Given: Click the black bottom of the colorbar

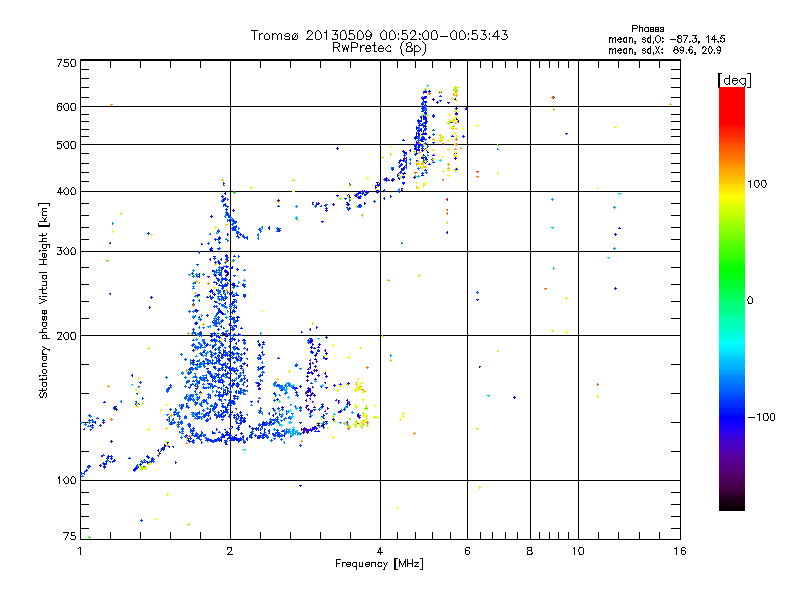Looking at the screenshot, I should click(732, 503).
